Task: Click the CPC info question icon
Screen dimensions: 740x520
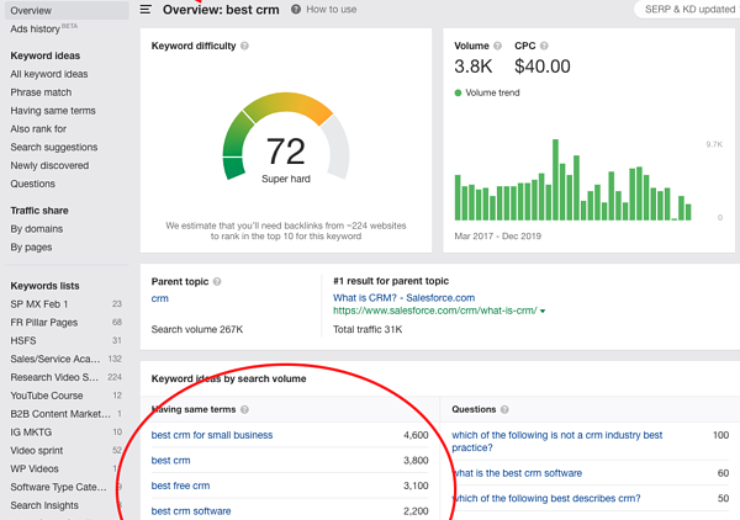Action: (x=546, y=46)
